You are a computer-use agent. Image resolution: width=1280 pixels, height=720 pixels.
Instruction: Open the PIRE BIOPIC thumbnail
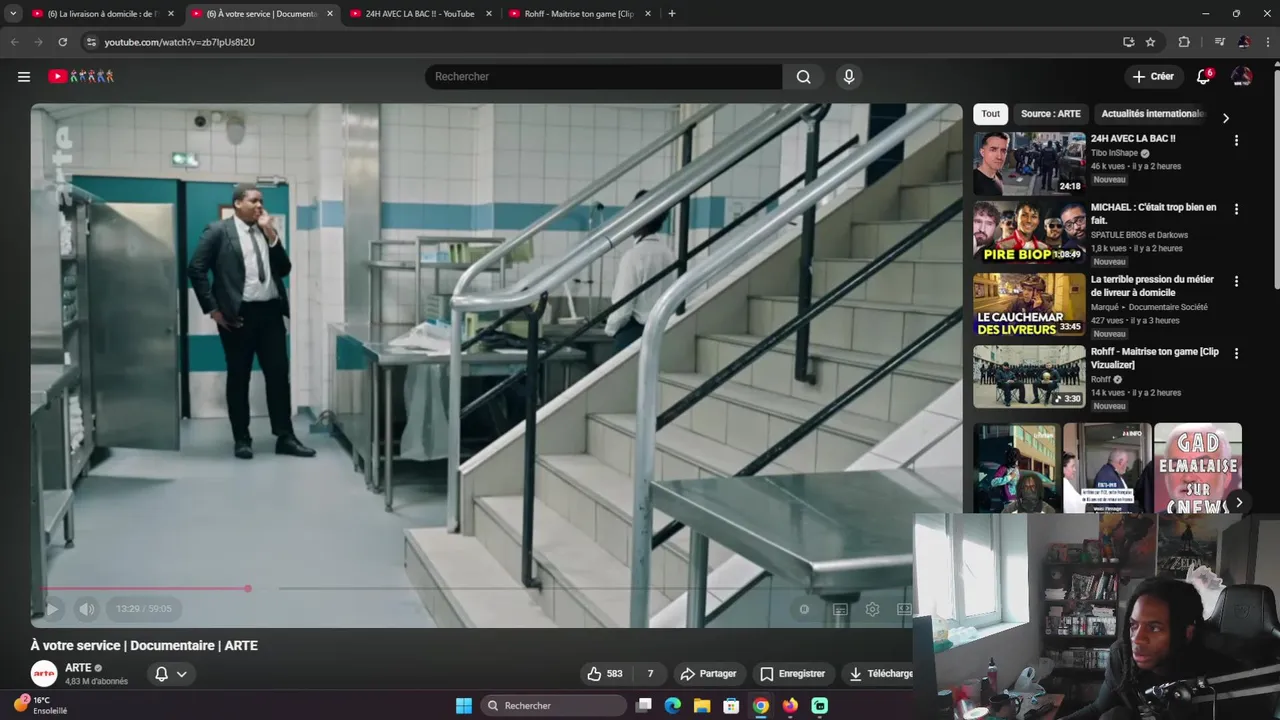[1029, 233]
